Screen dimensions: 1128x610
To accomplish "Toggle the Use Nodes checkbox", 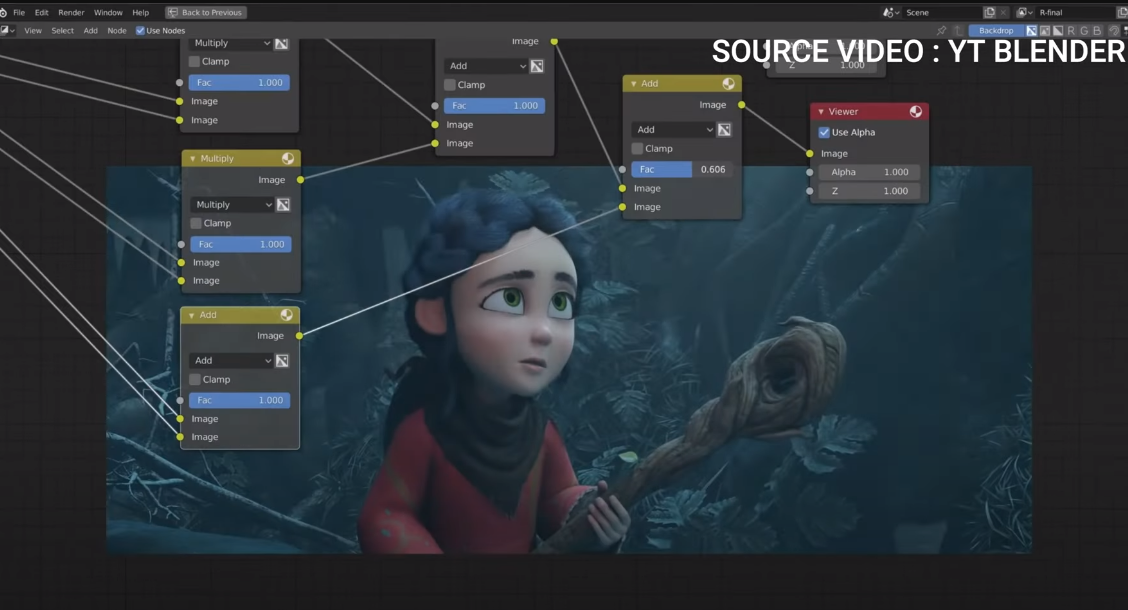I will click(x=140, y=30).
